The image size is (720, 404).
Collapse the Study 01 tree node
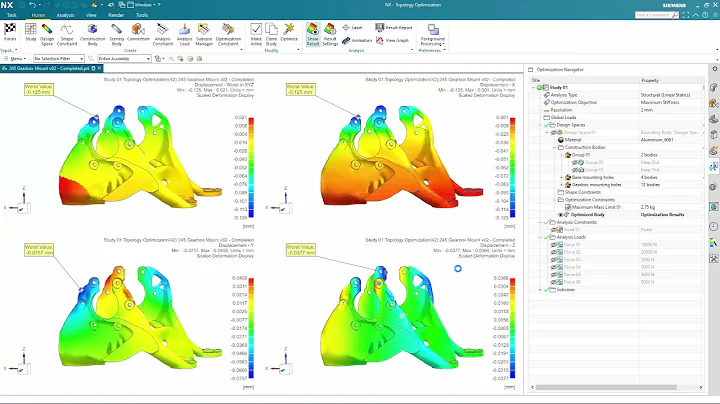[x=534, y=87]
